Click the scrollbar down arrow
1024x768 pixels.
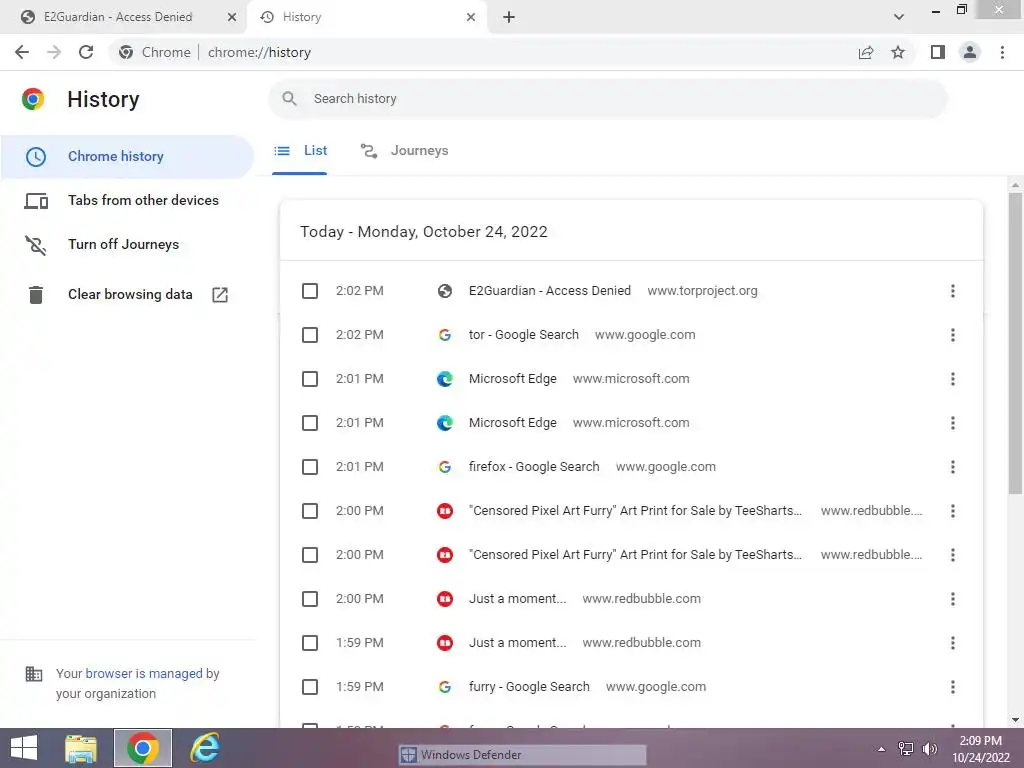1015,720
